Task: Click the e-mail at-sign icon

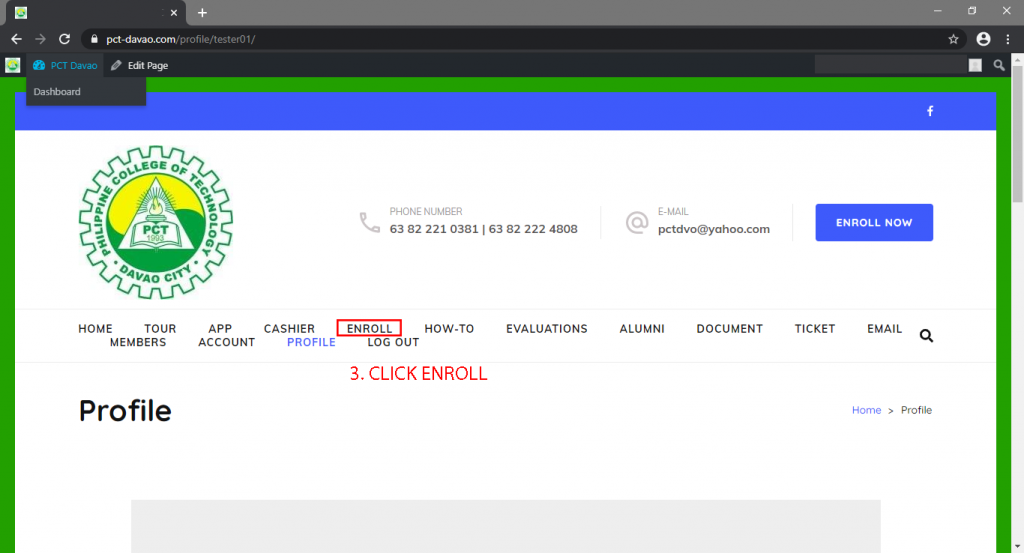Action: (x=637, y=223)
